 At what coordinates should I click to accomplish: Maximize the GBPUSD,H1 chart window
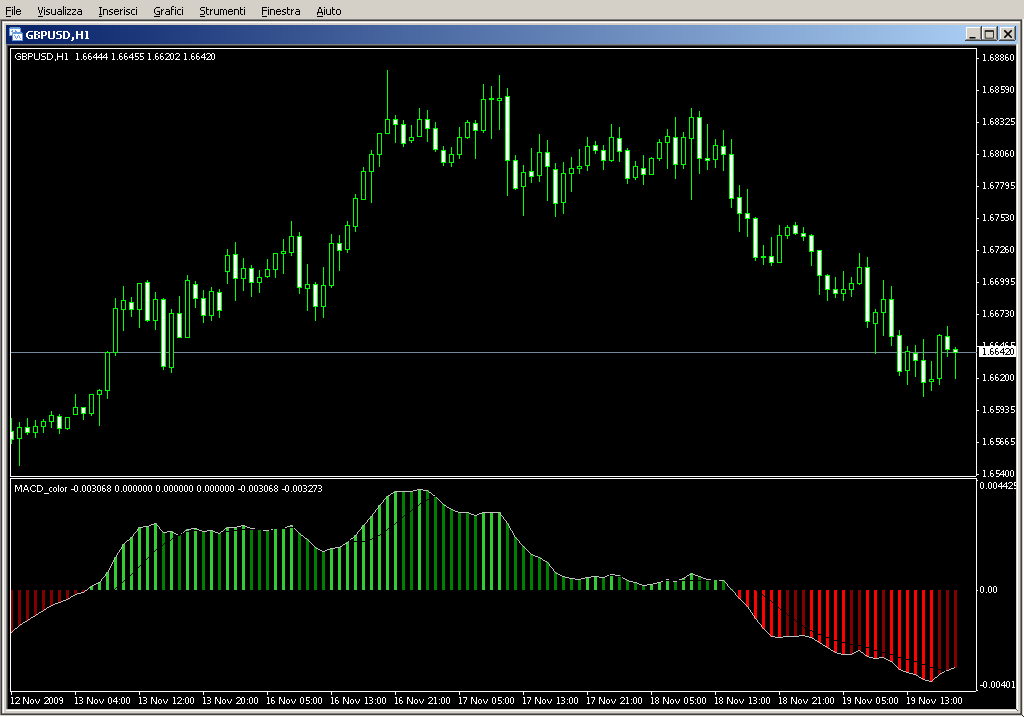click(990, 34)
